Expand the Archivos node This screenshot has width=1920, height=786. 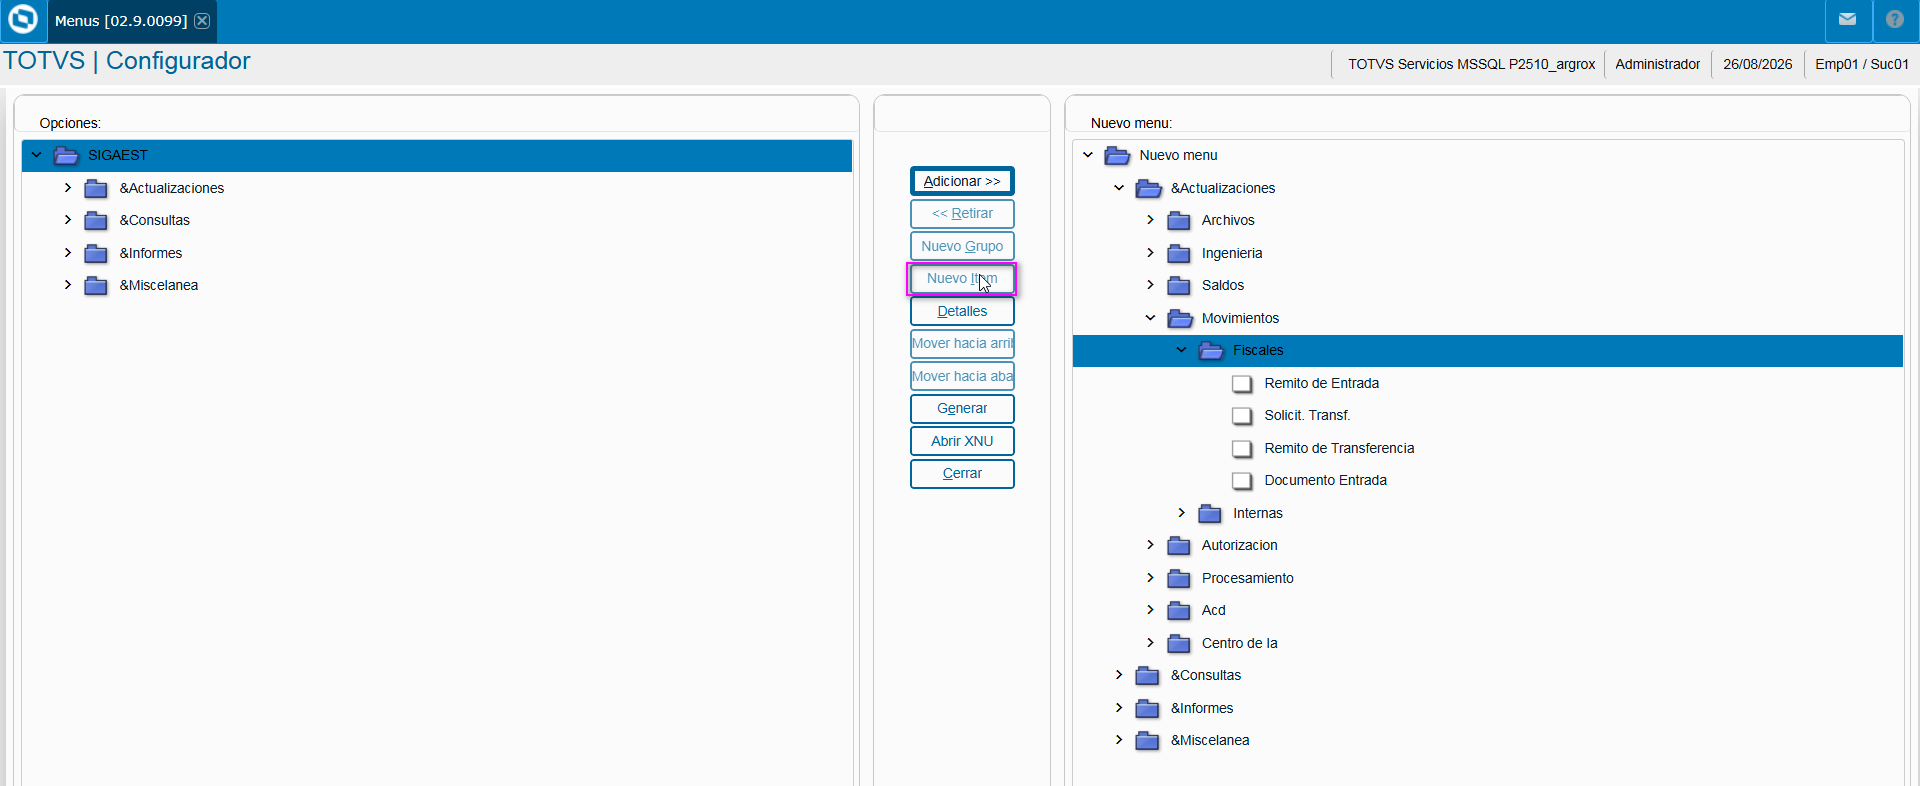[1150, 220]
